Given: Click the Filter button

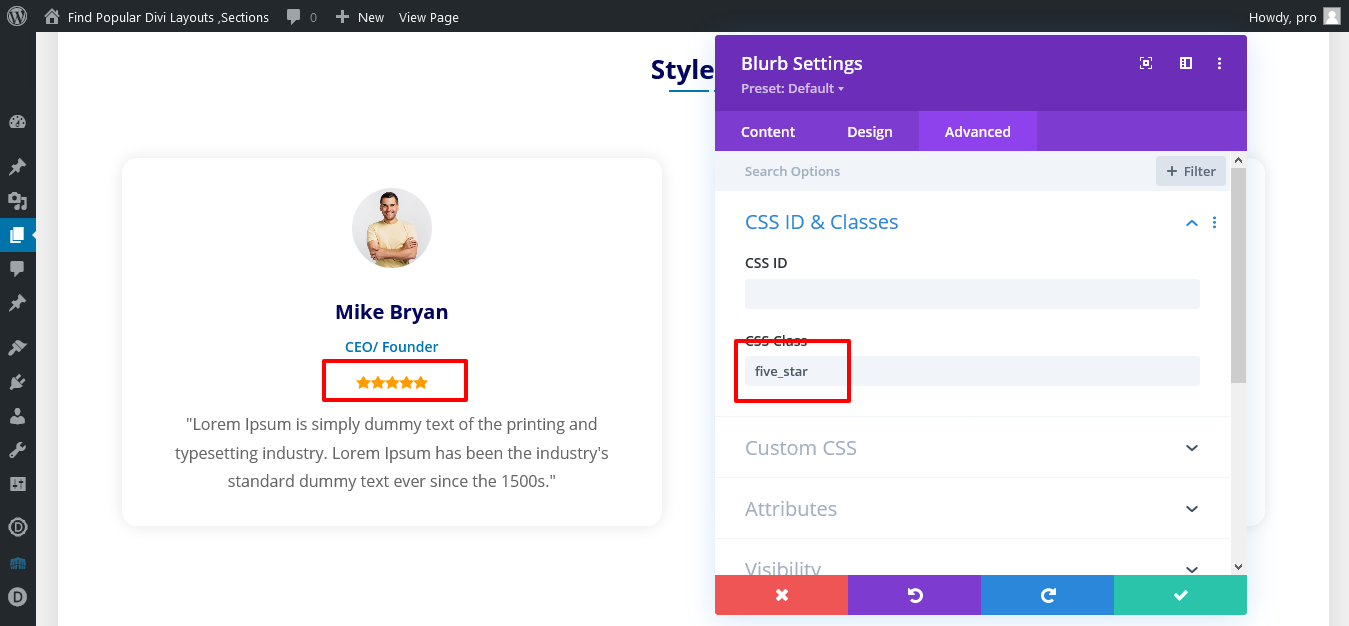Looking at the screenshot, I should tap(1190, 171).
